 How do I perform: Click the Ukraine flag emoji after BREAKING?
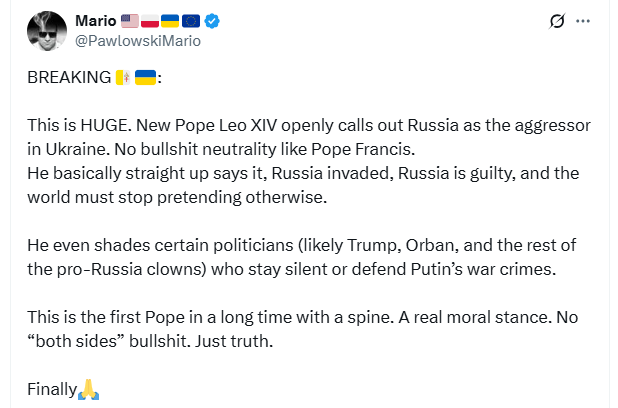point(145,77)
